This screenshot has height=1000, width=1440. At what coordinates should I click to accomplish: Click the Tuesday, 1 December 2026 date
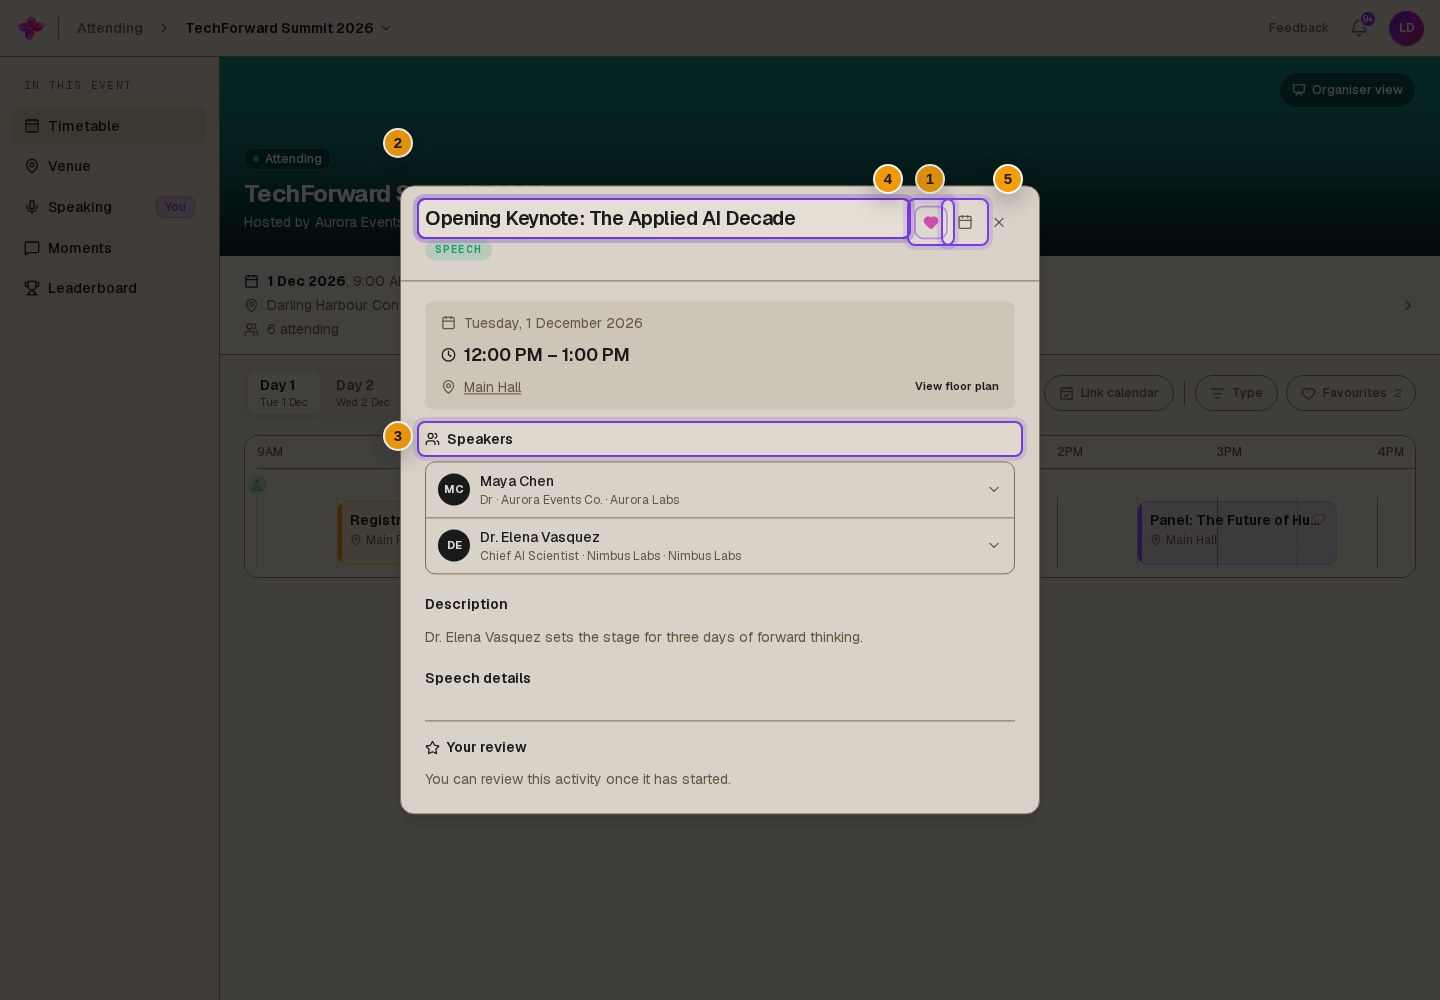pos(553,323)
